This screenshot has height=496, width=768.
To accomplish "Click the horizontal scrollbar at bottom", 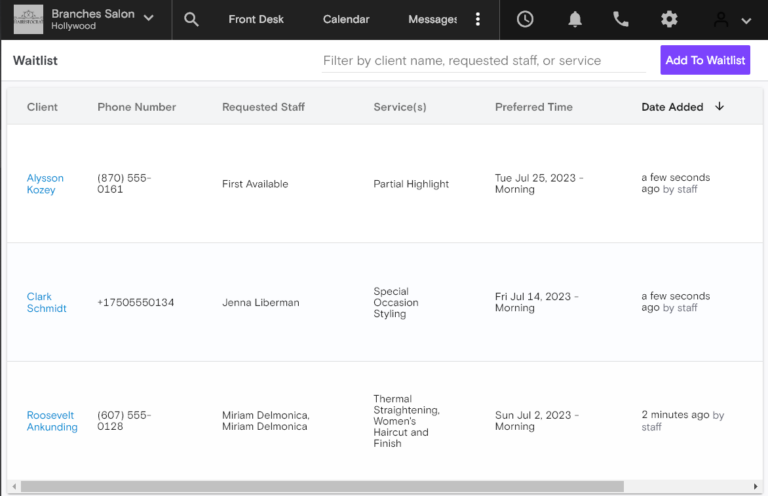I will pos(320,487).
